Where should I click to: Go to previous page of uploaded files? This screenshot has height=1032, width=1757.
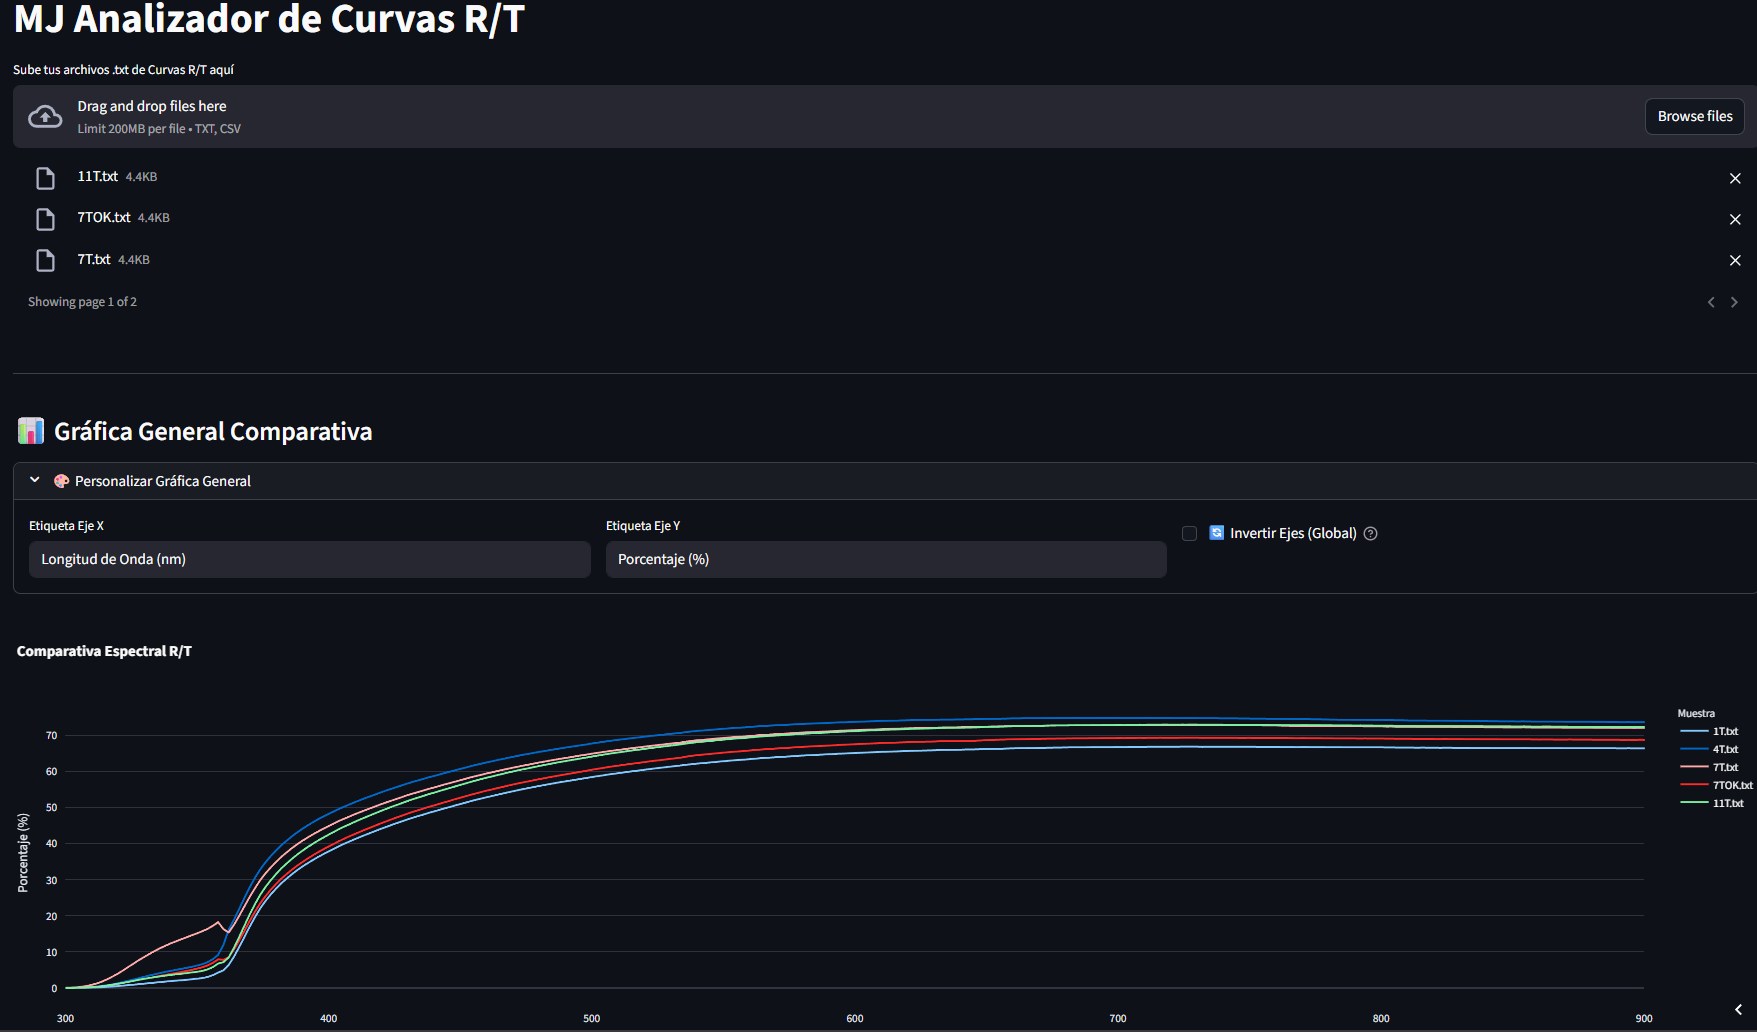pos(1711,302)
